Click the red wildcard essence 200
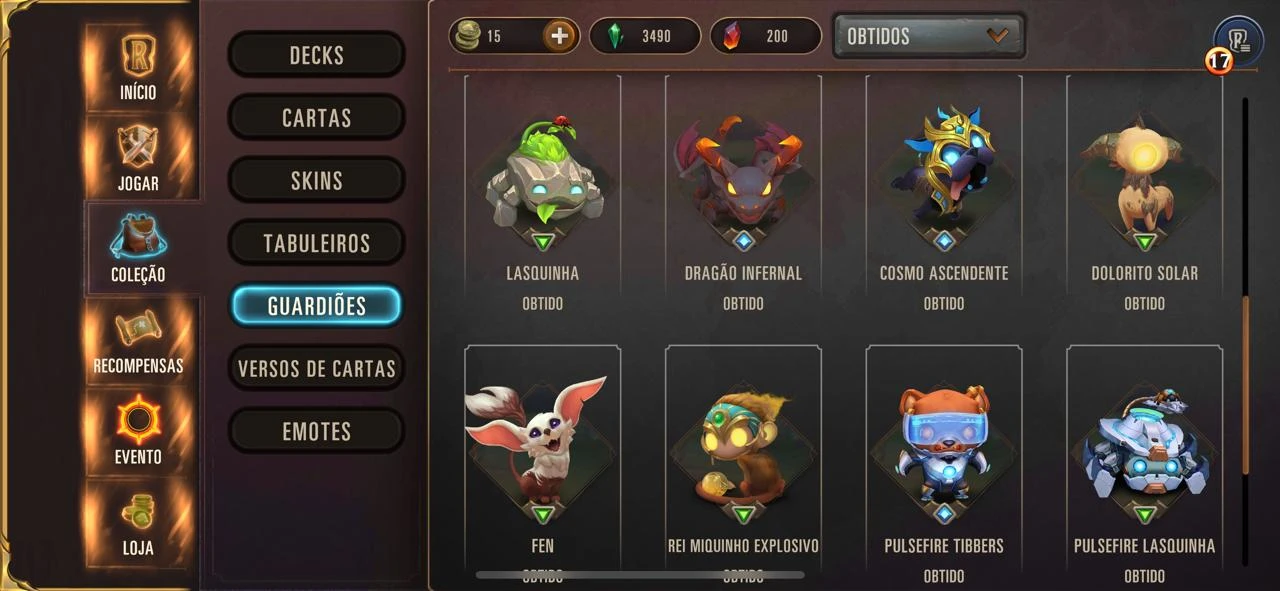Screen dimensions: 1280x591 tap(765, 36)
